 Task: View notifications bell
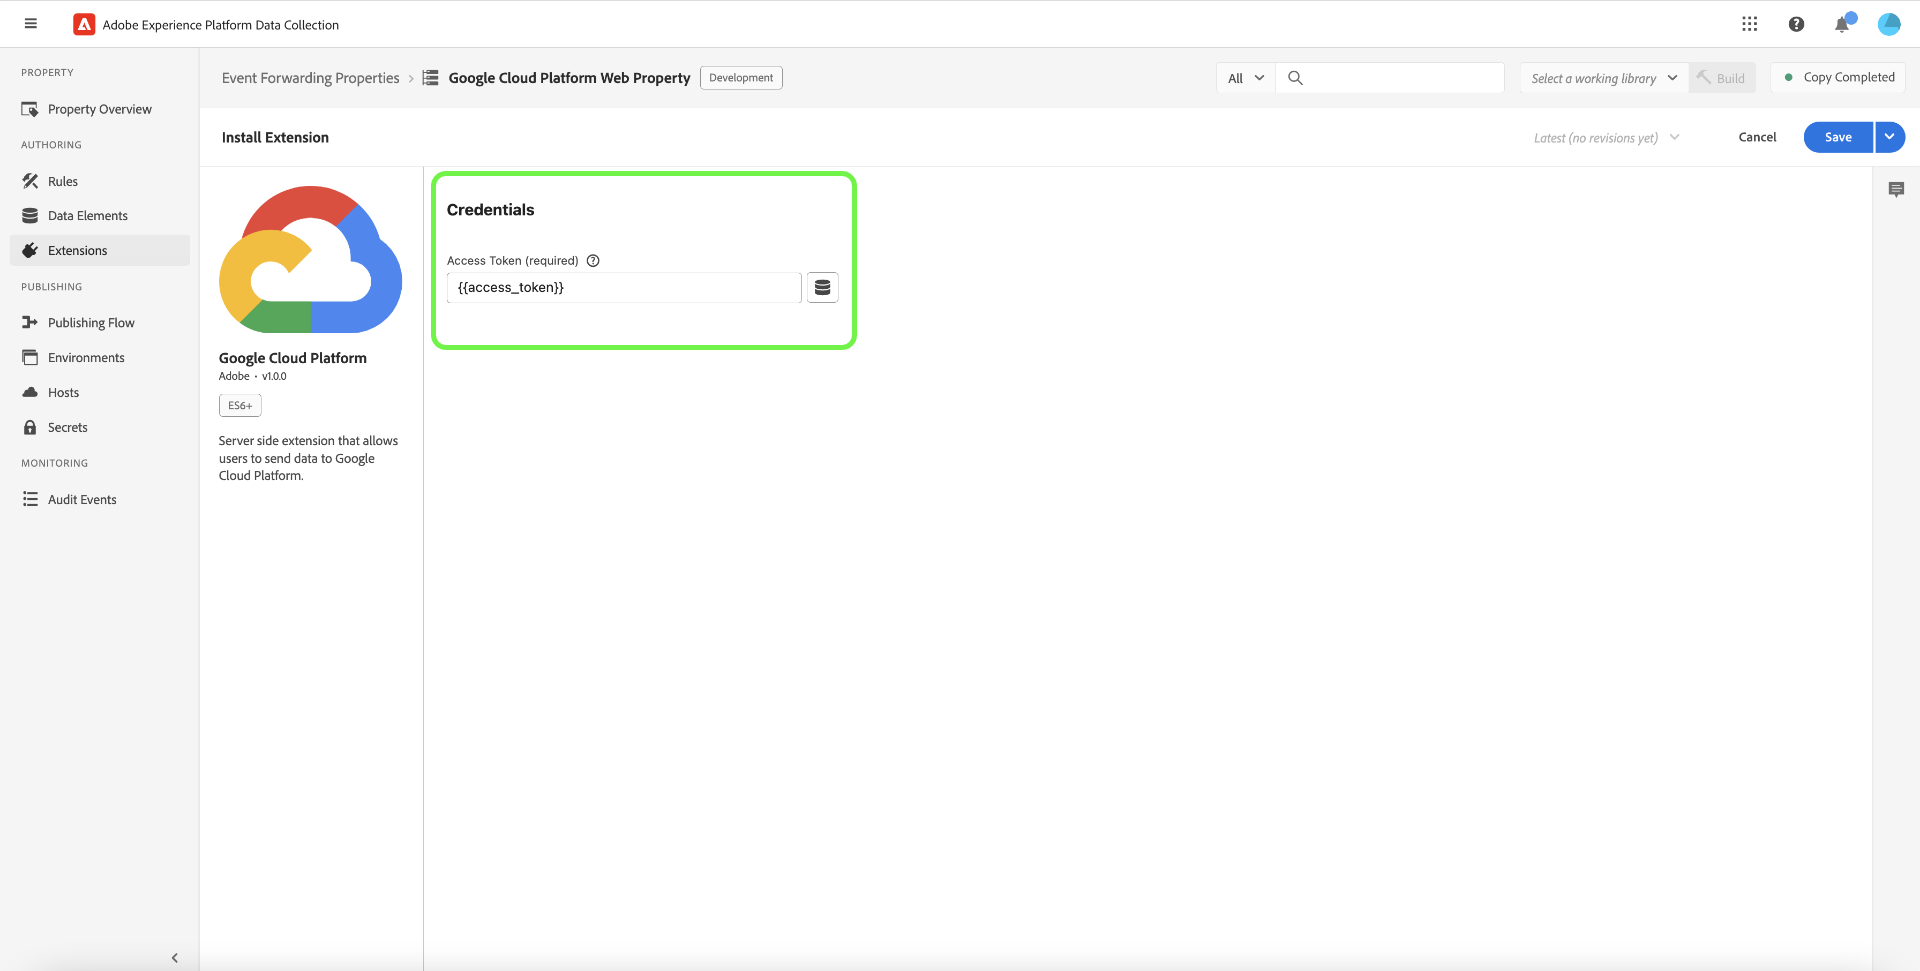point(1843,24)
